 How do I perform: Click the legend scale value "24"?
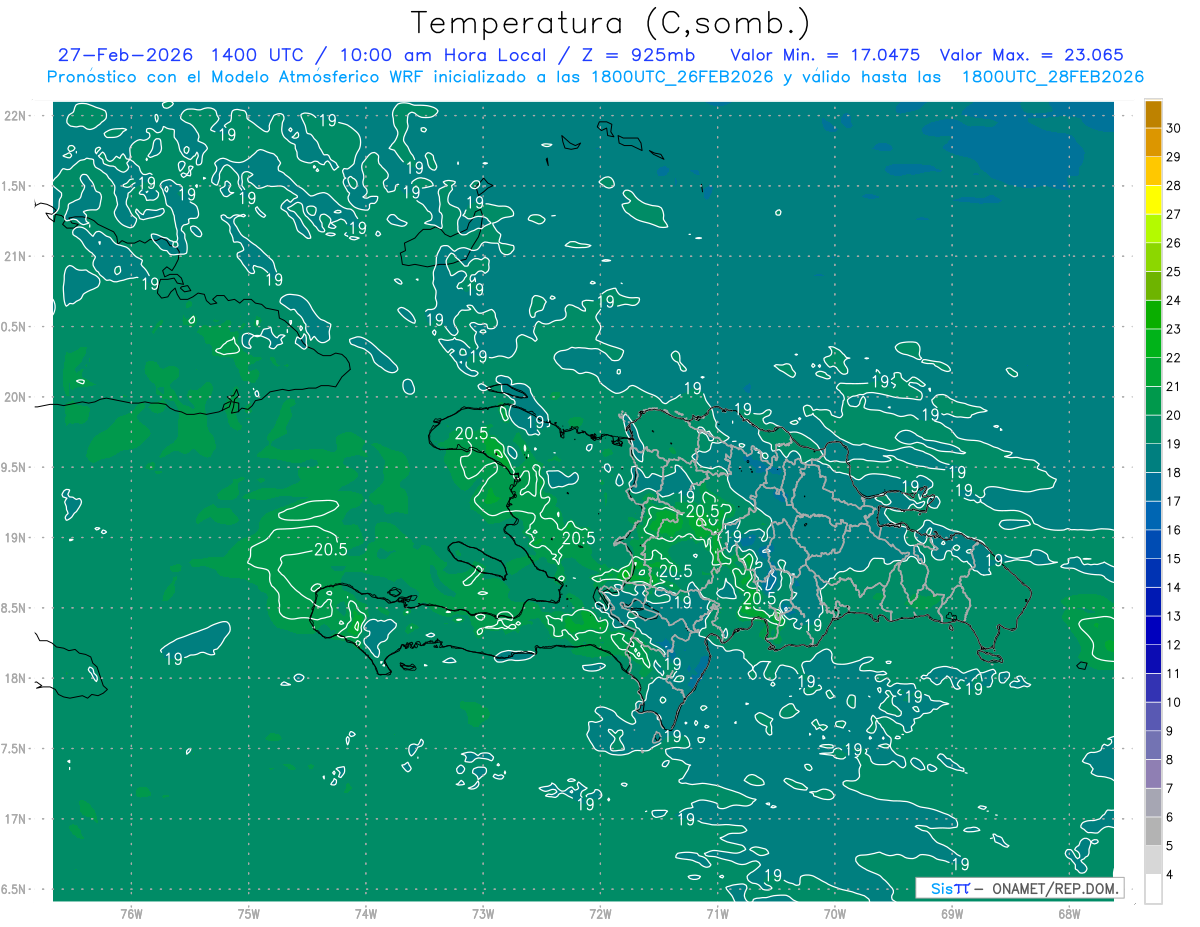(x=1175, y=300)
